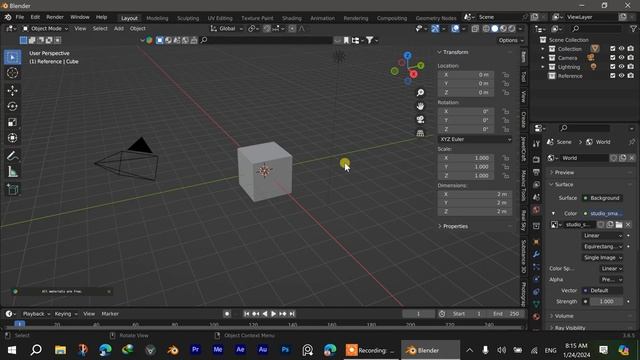Expand the Collection tree item

(543, 49)
